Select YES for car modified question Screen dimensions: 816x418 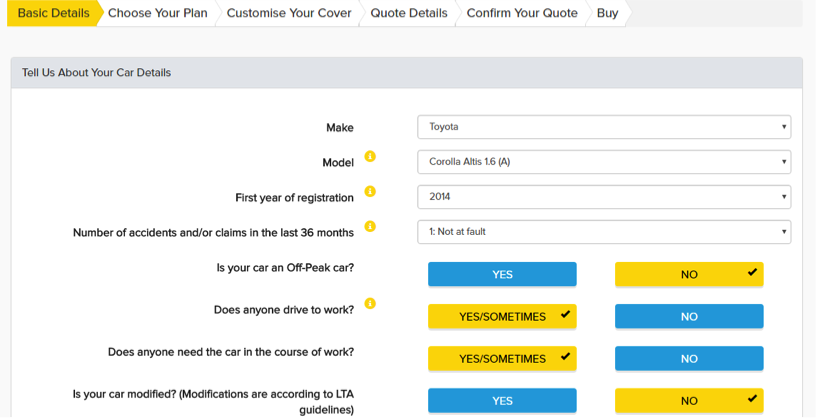pos(502,401)
